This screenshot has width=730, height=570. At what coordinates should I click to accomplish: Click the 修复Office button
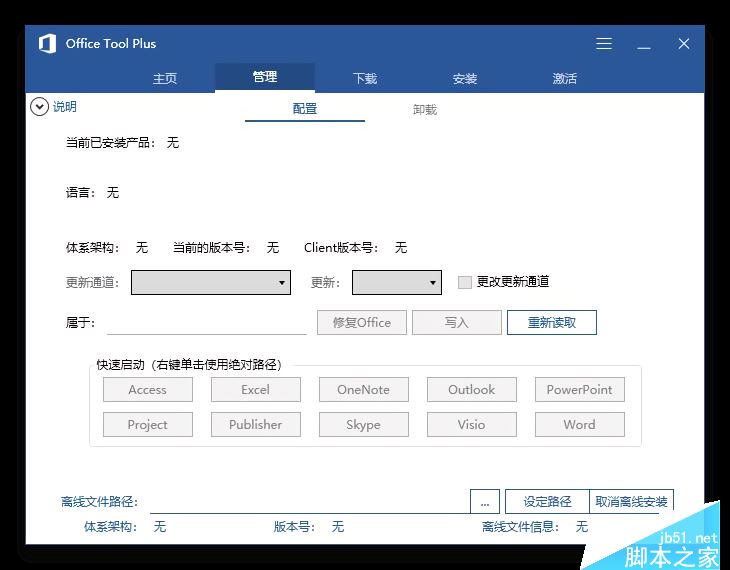[362, 322]
